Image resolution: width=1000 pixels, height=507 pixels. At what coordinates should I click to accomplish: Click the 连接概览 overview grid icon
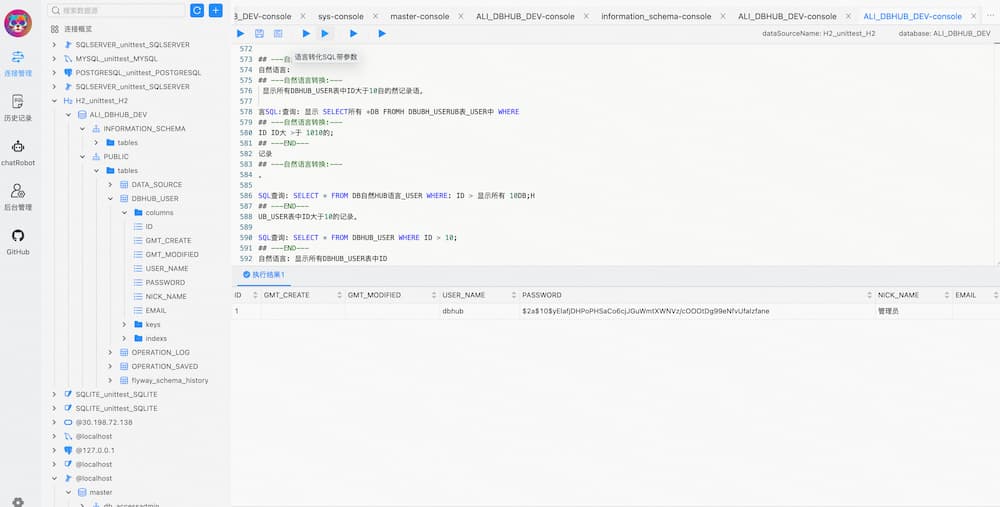coord(54,29)
